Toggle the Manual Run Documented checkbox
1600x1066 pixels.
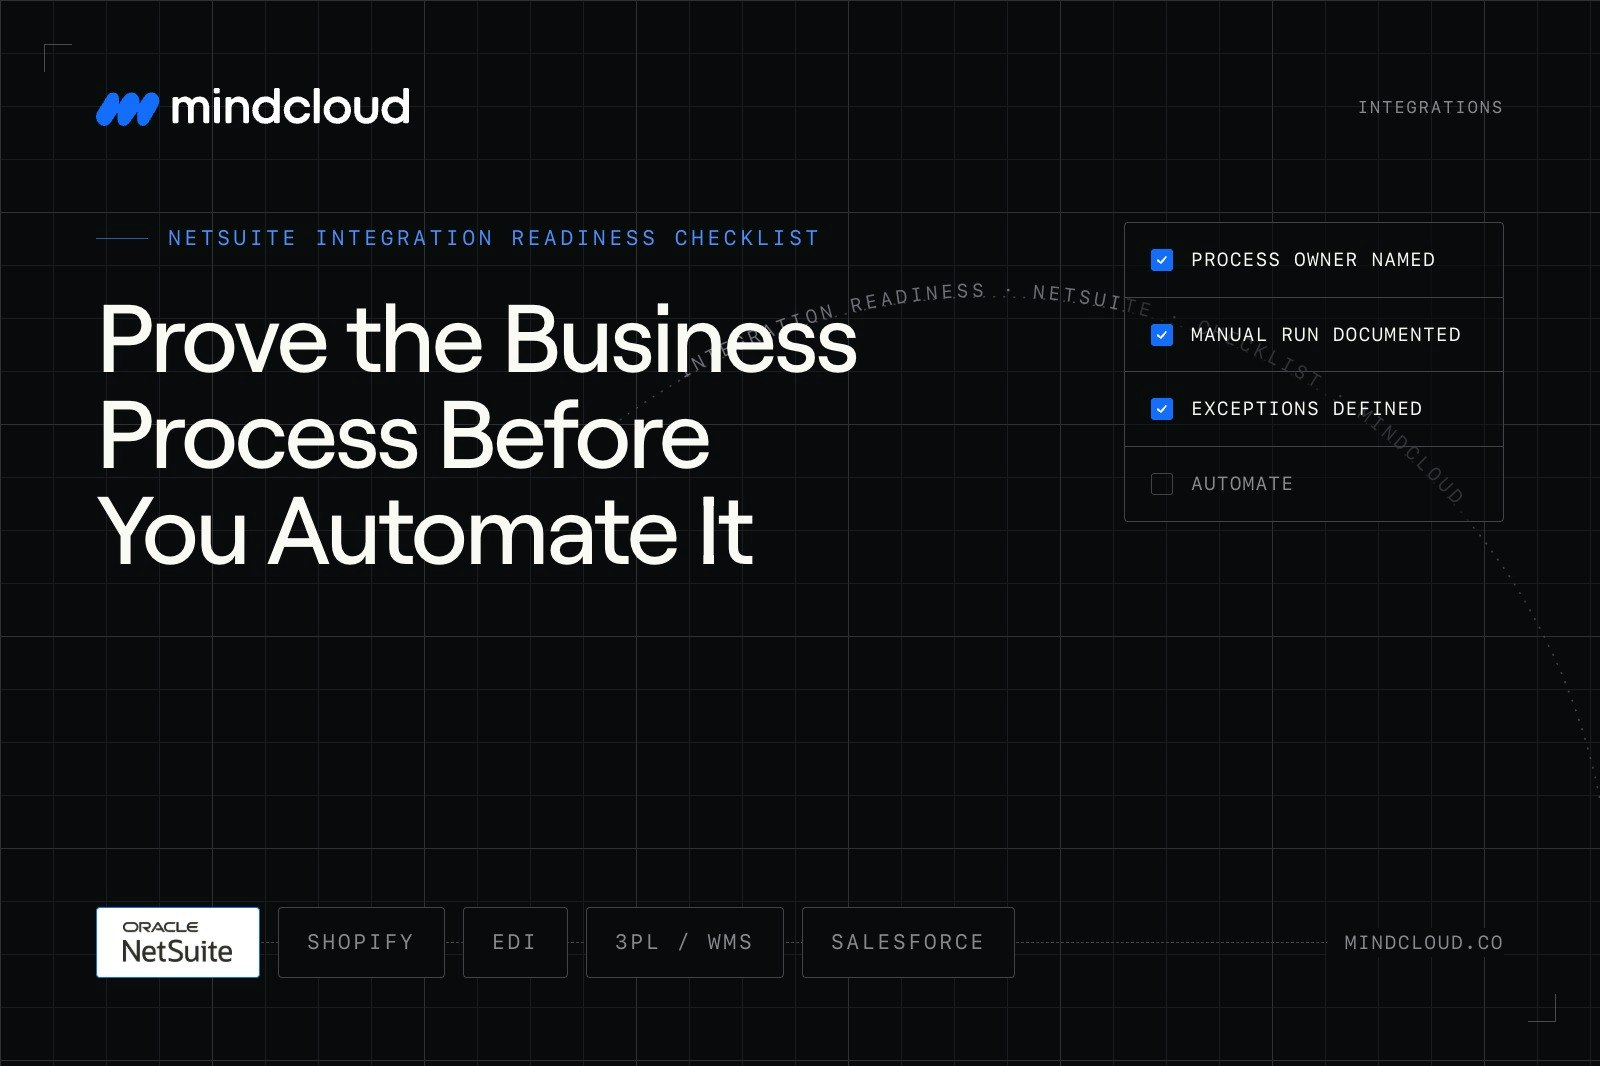1162,335
